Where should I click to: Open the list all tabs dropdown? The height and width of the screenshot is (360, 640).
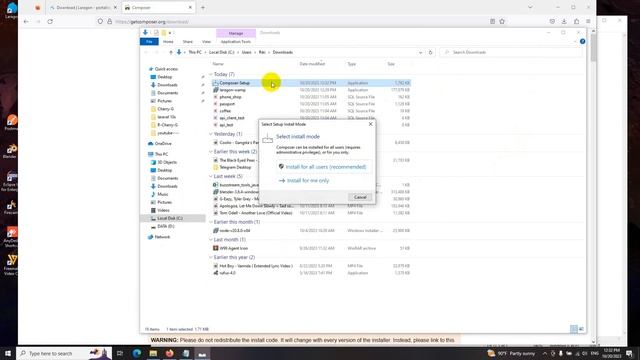click(x=530, y=7)
